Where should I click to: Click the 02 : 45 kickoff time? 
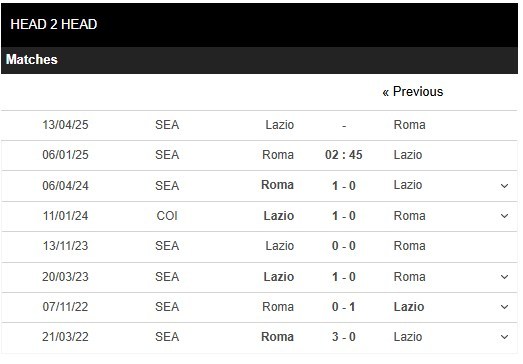tap(344, 155)
